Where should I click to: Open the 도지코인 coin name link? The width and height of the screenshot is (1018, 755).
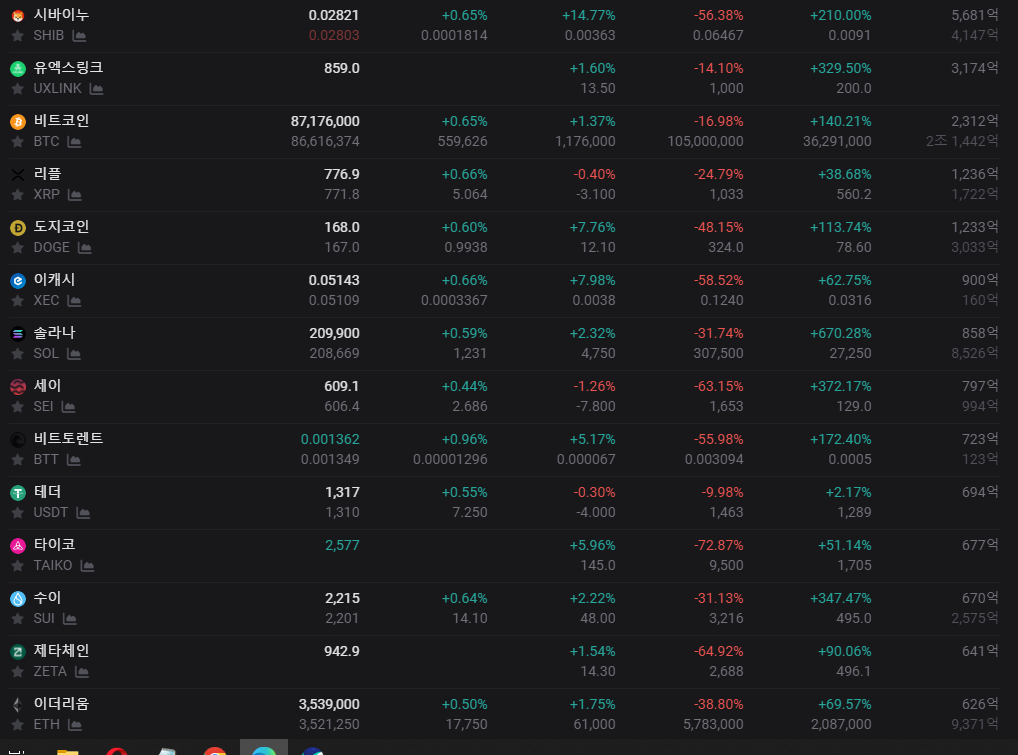(x=61, y=227)
